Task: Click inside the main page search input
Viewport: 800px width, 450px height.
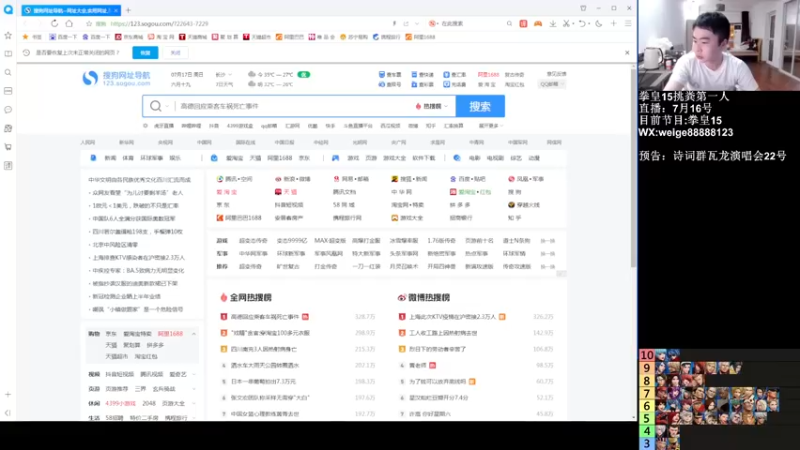Action: click(293, 106)
